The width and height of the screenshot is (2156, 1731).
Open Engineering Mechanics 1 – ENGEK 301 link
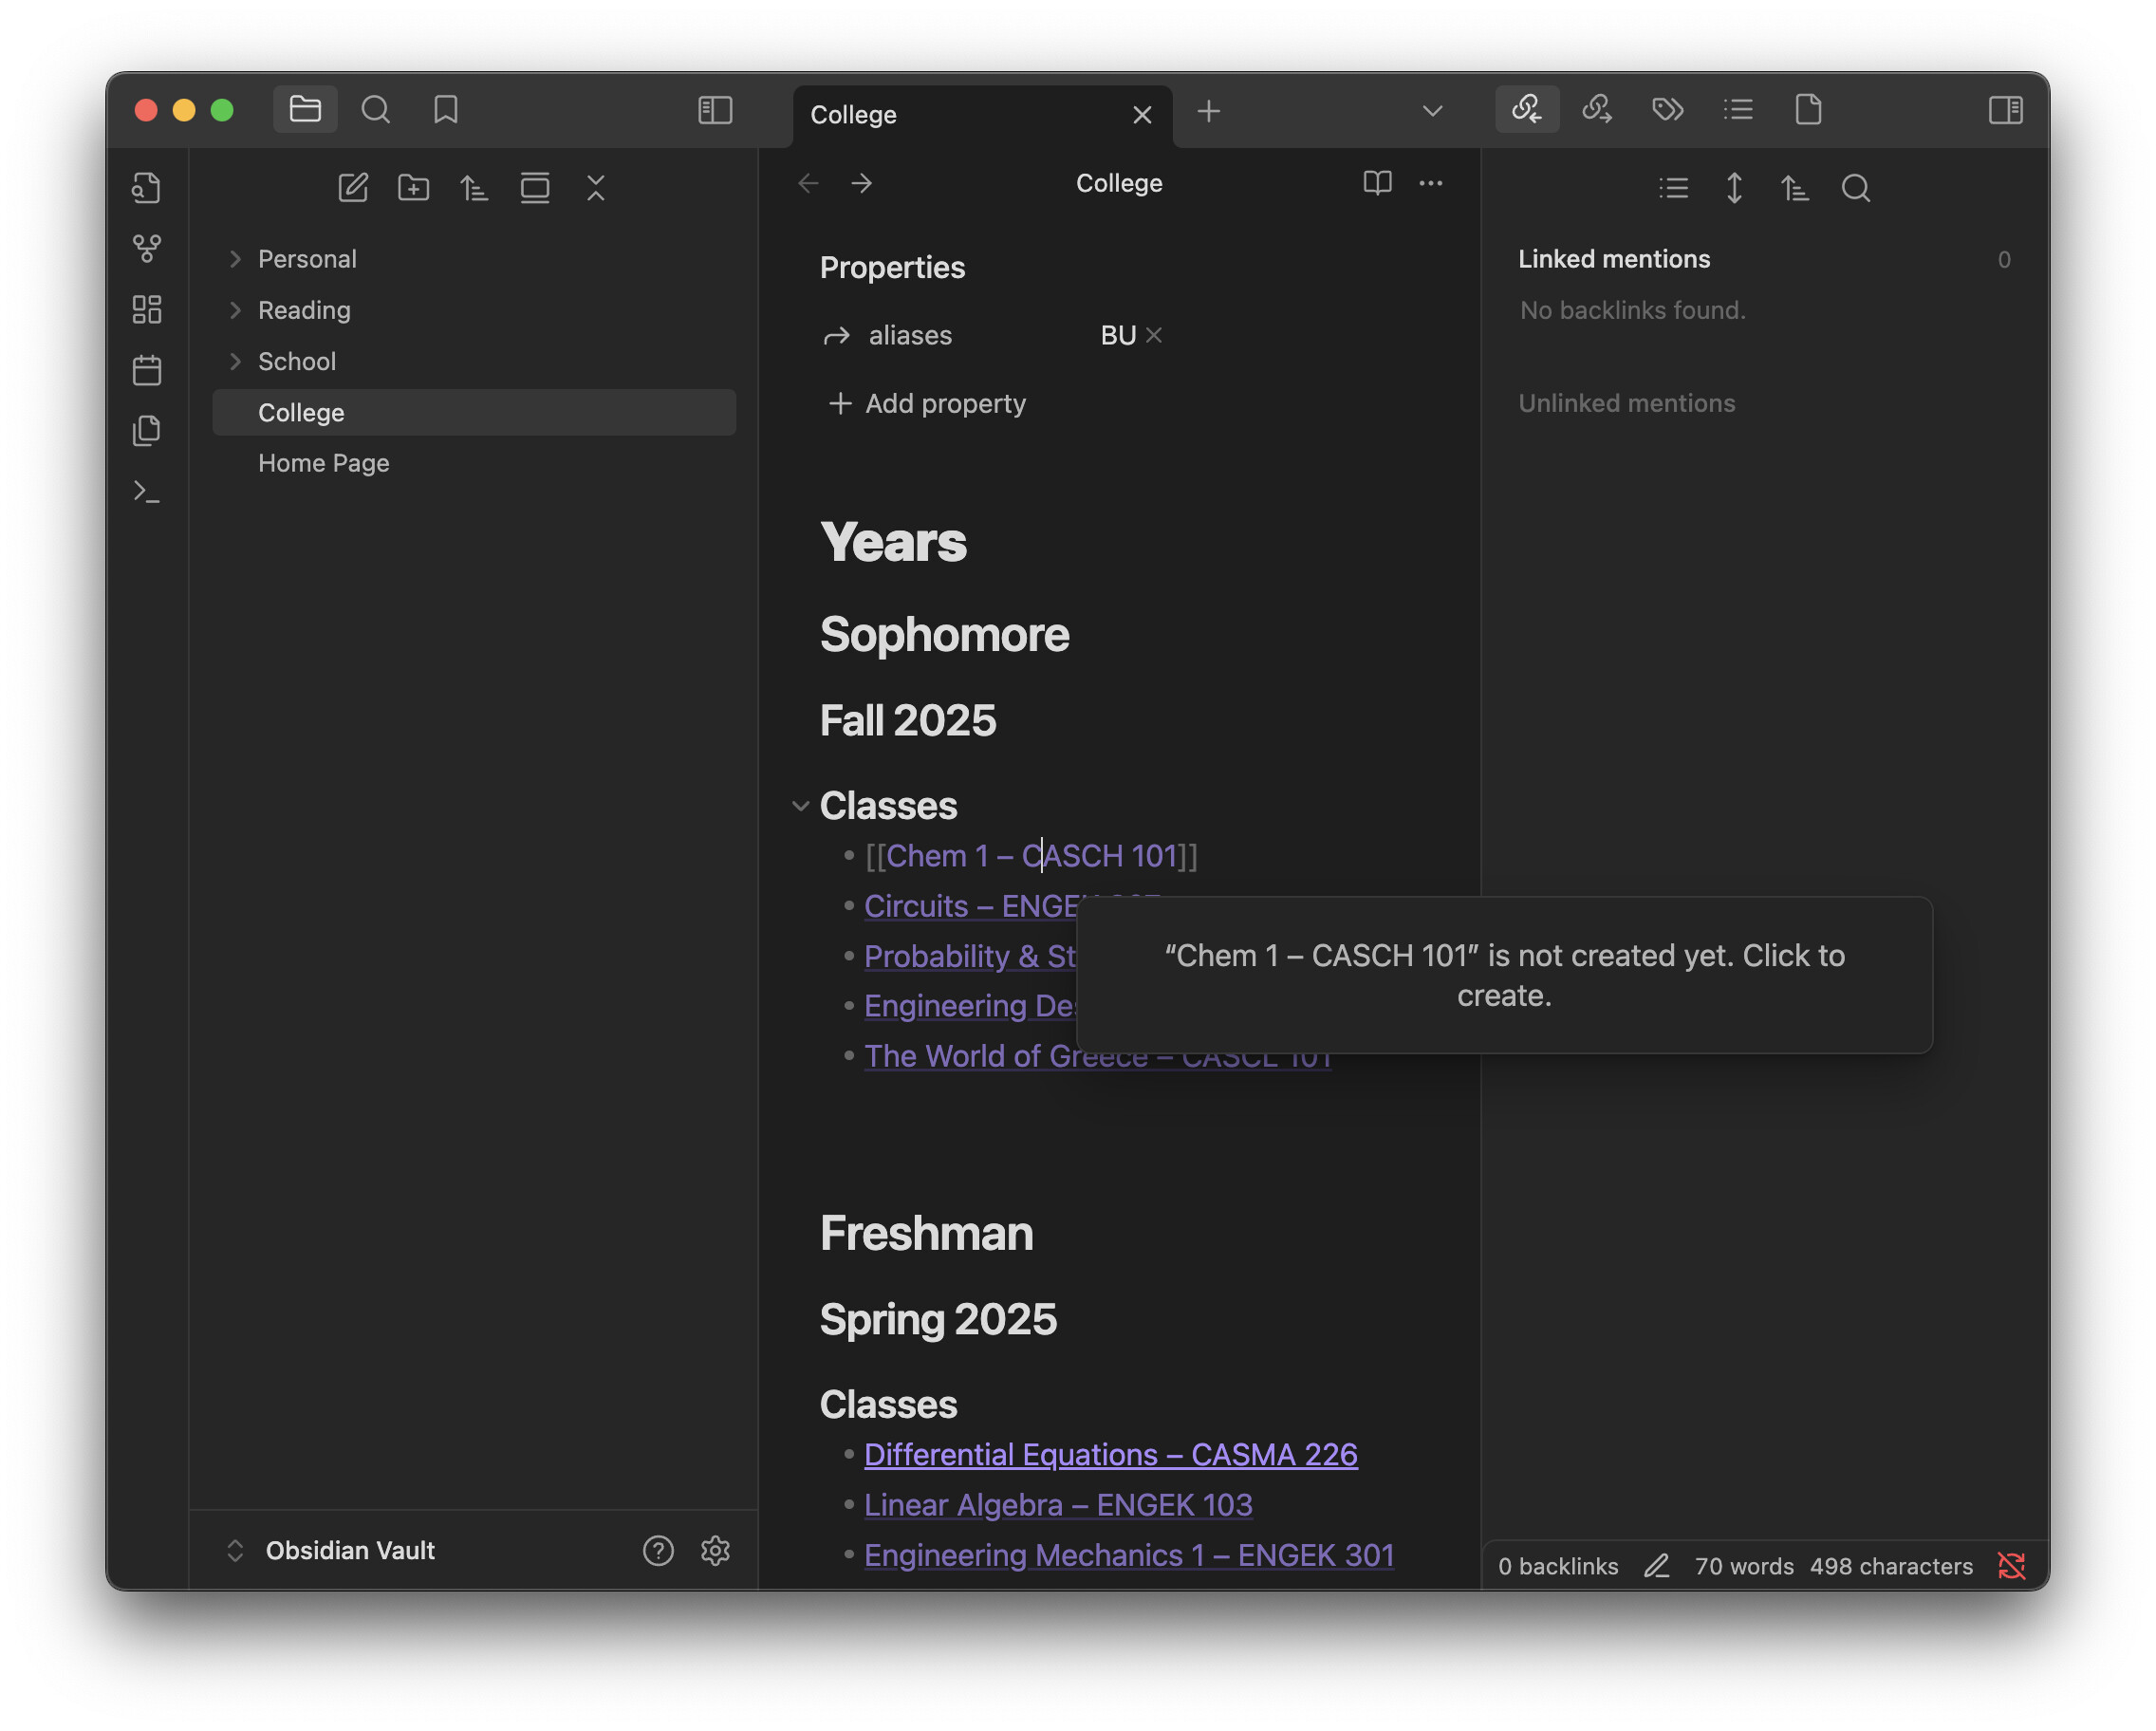(1128, 1555)
